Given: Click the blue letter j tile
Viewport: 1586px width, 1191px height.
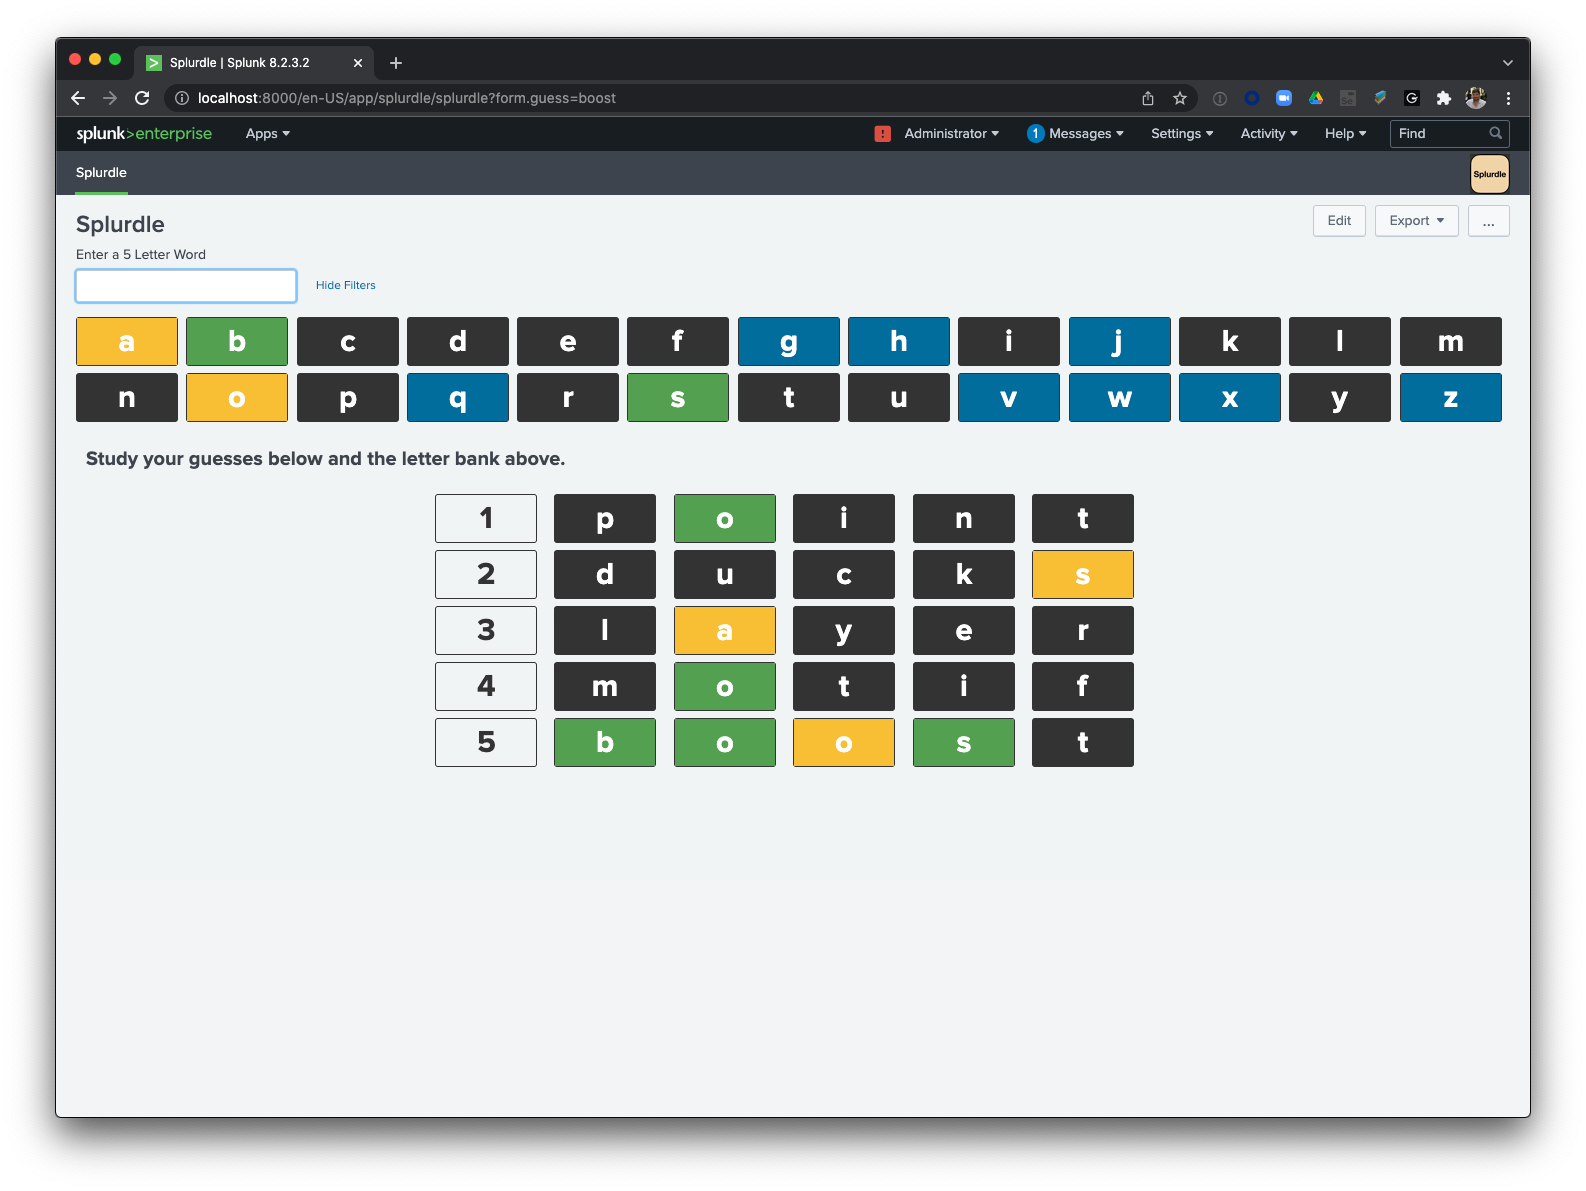Looking at the screenshot, I should (1120, 342).
